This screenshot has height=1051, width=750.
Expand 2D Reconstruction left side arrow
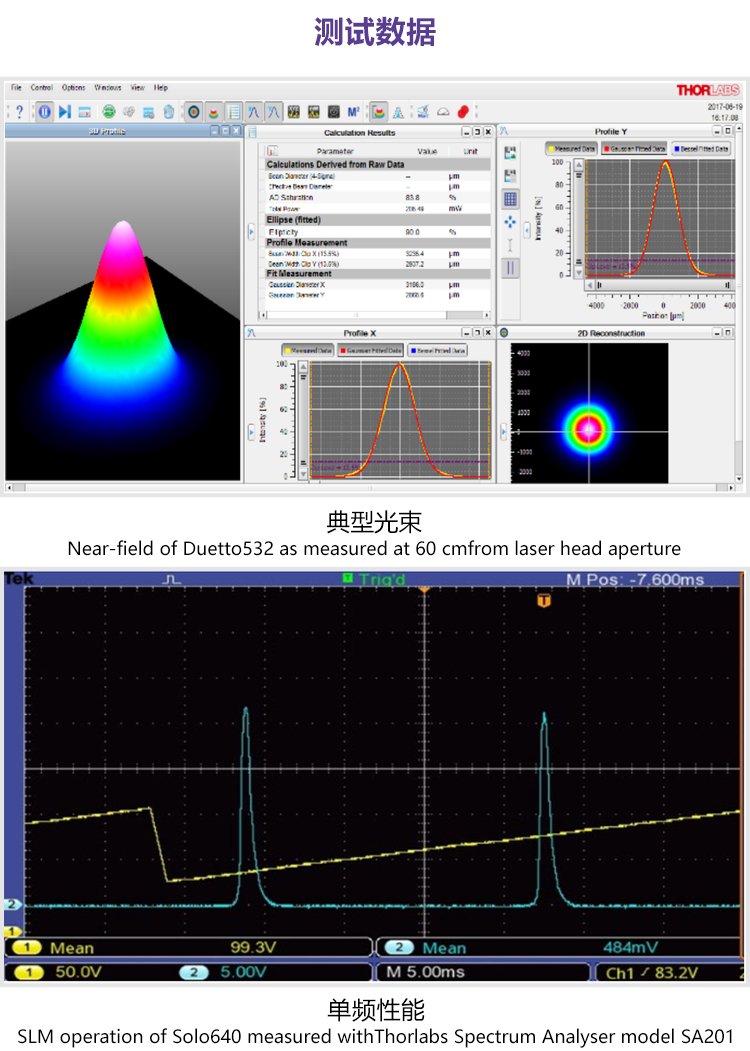pyautogui.click(x=504, y=432)
